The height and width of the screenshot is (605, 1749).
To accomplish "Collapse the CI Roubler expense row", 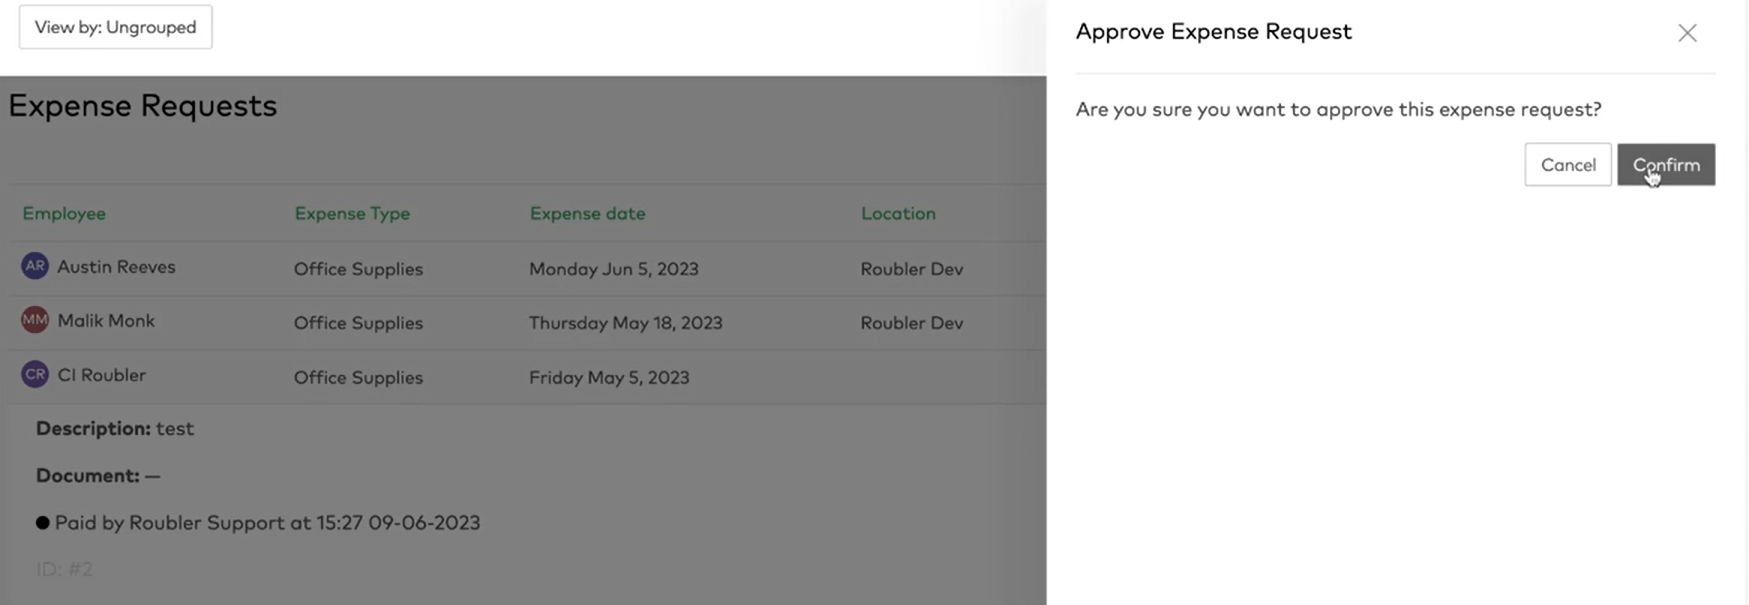I will 528,376.
